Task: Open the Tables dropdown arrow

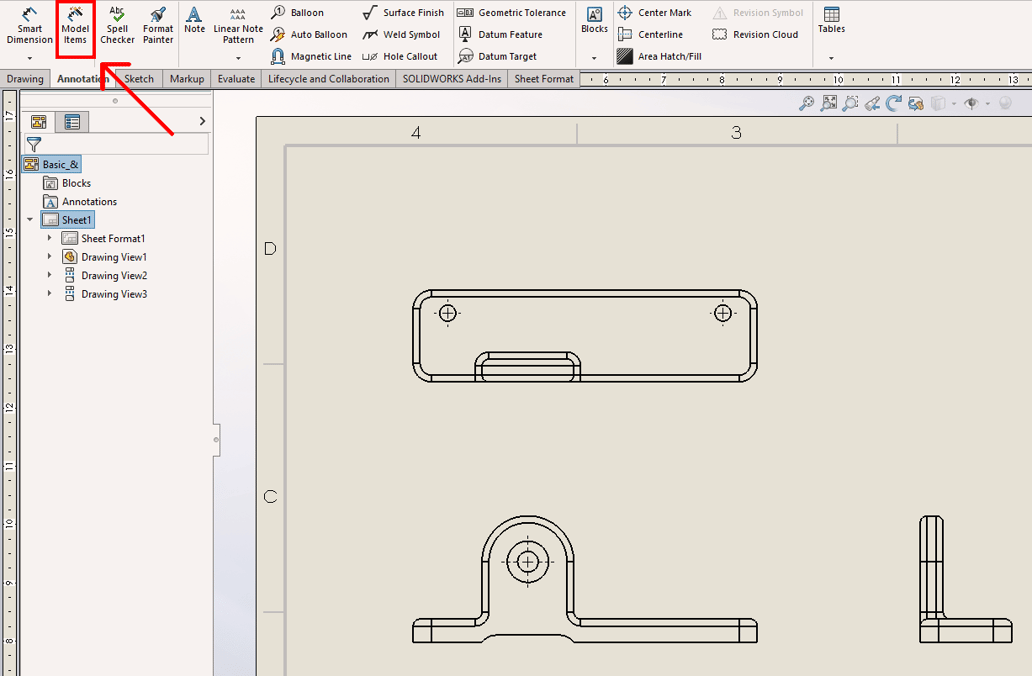Action: click(x=831, y=59)
